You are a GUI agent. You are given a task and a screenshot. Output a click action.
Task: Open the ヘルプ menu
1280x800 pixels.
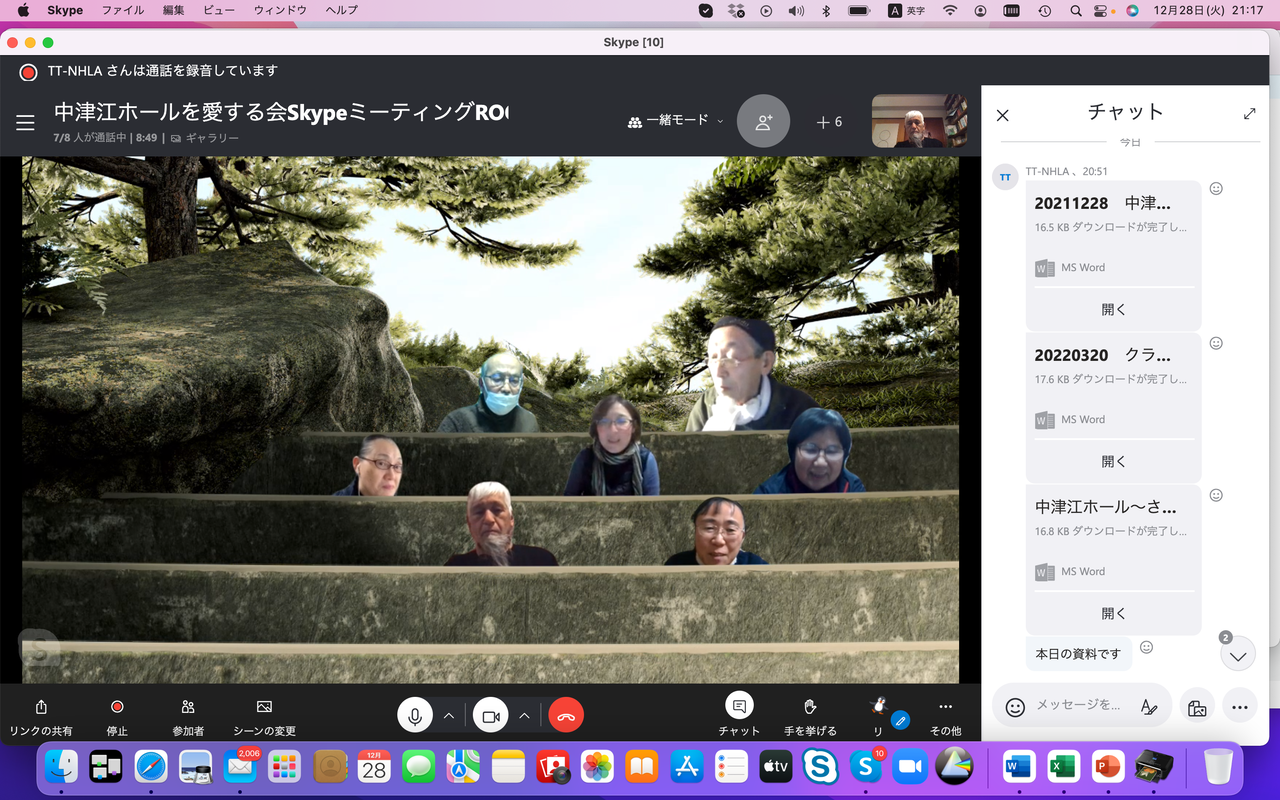tap(342, 11)
